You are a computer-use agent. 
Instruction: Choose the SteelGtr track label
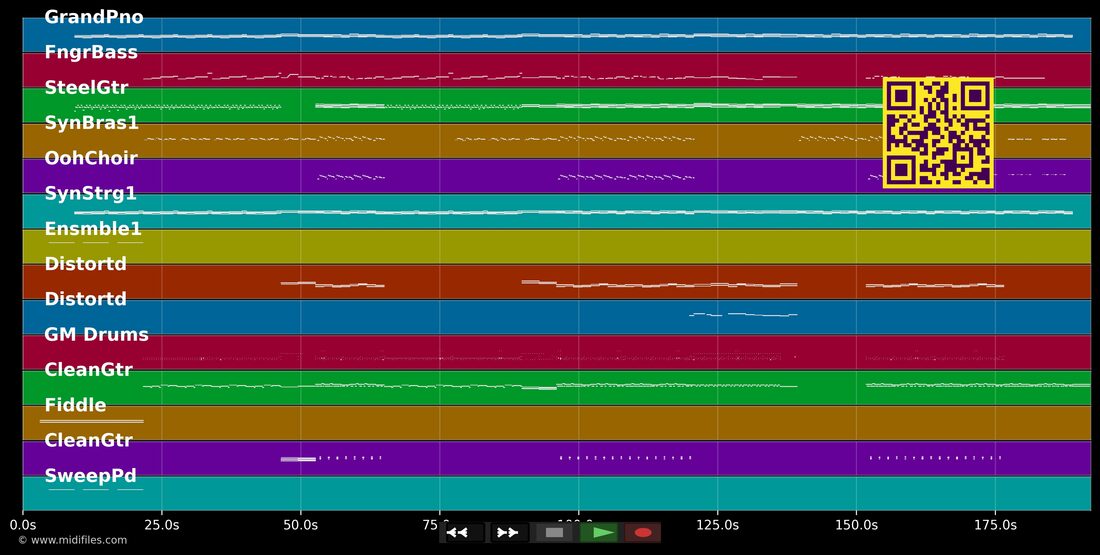click(x=86, y=87)
